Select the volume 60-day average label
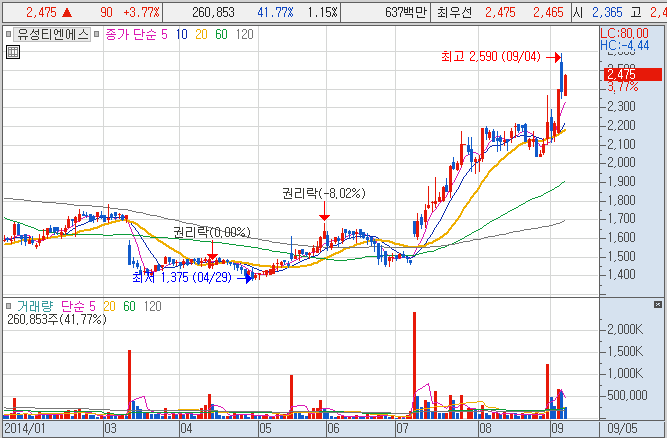This screenshot has width=667, height=438. click(x=129, y=306)
